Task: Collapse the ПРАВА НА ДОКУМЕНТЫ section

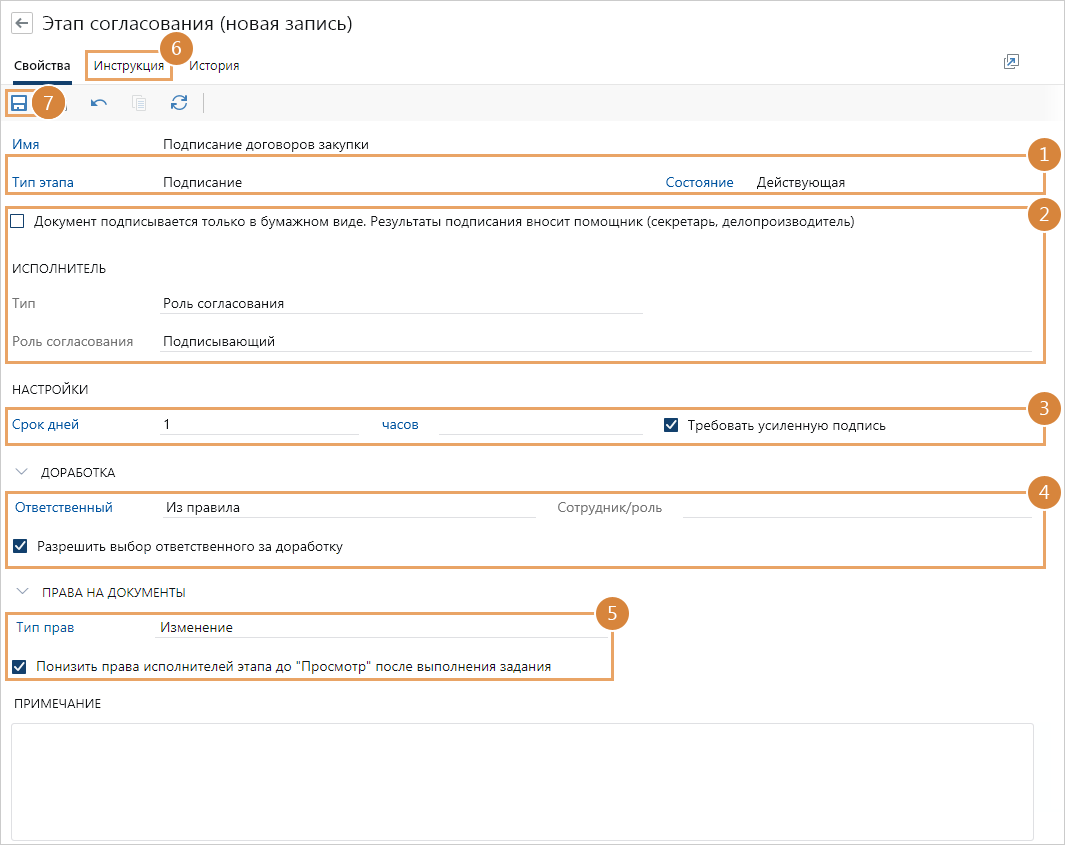Action: (x=22, y=592)
